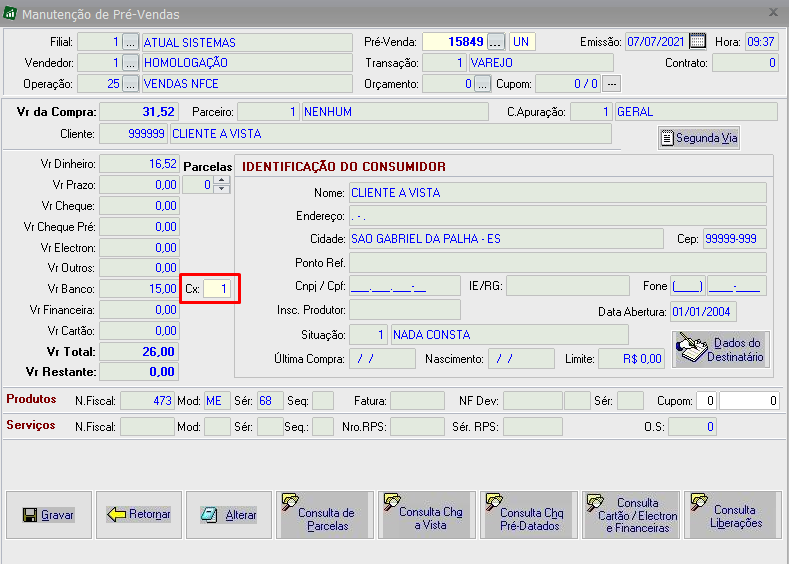Click the Nome field CLIENTE A VISTA
Viewport: 789px width, 564px height.
point(558,193)
